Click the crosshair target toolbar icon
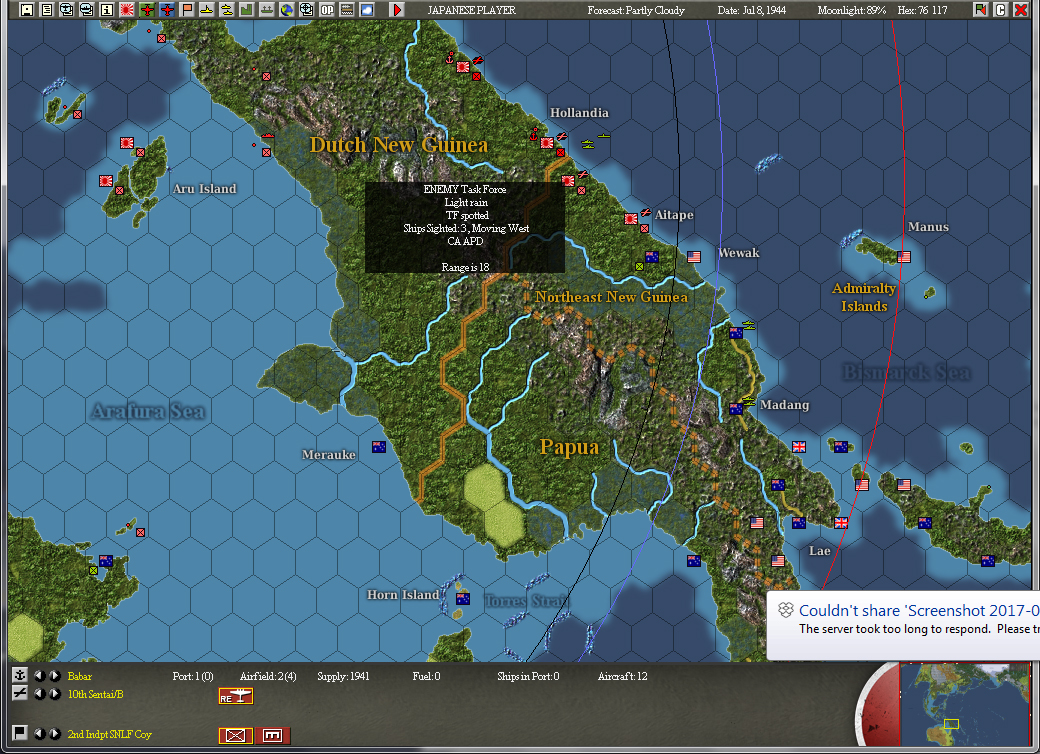Viewport: 1040px width, 754px height. click(306, 9)
